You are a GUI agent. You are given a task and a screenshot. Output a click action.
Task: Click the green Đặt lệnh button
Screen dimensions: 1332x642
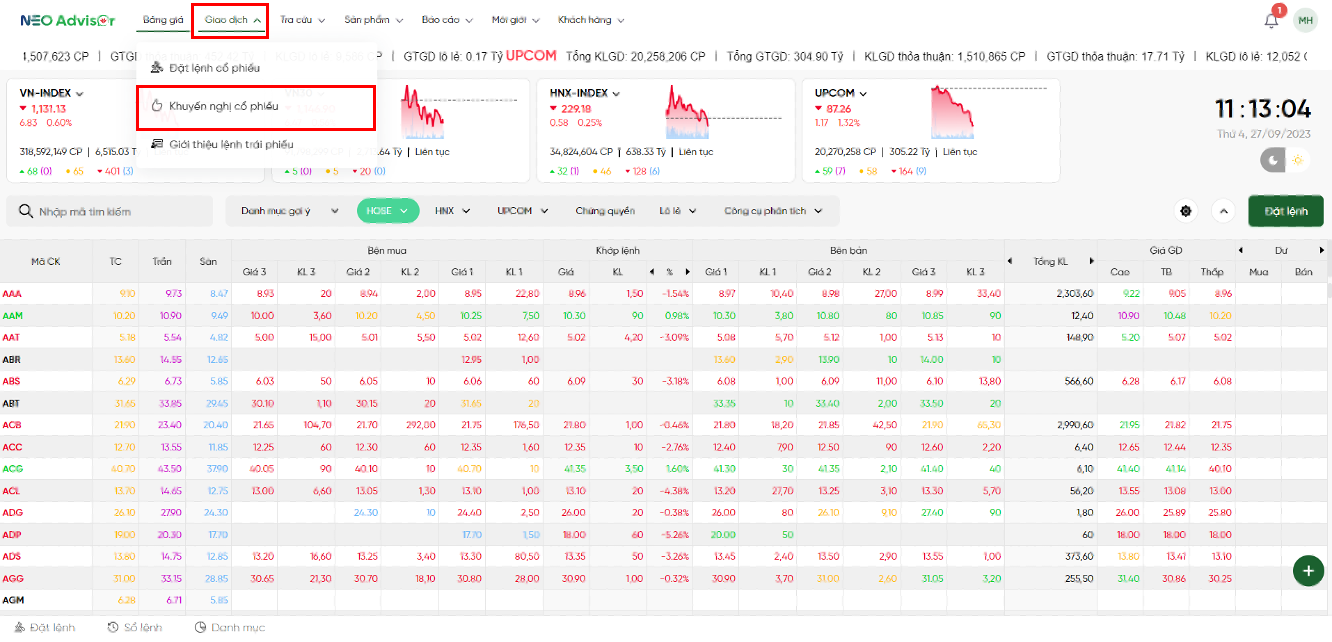(x=1285, y=211)
